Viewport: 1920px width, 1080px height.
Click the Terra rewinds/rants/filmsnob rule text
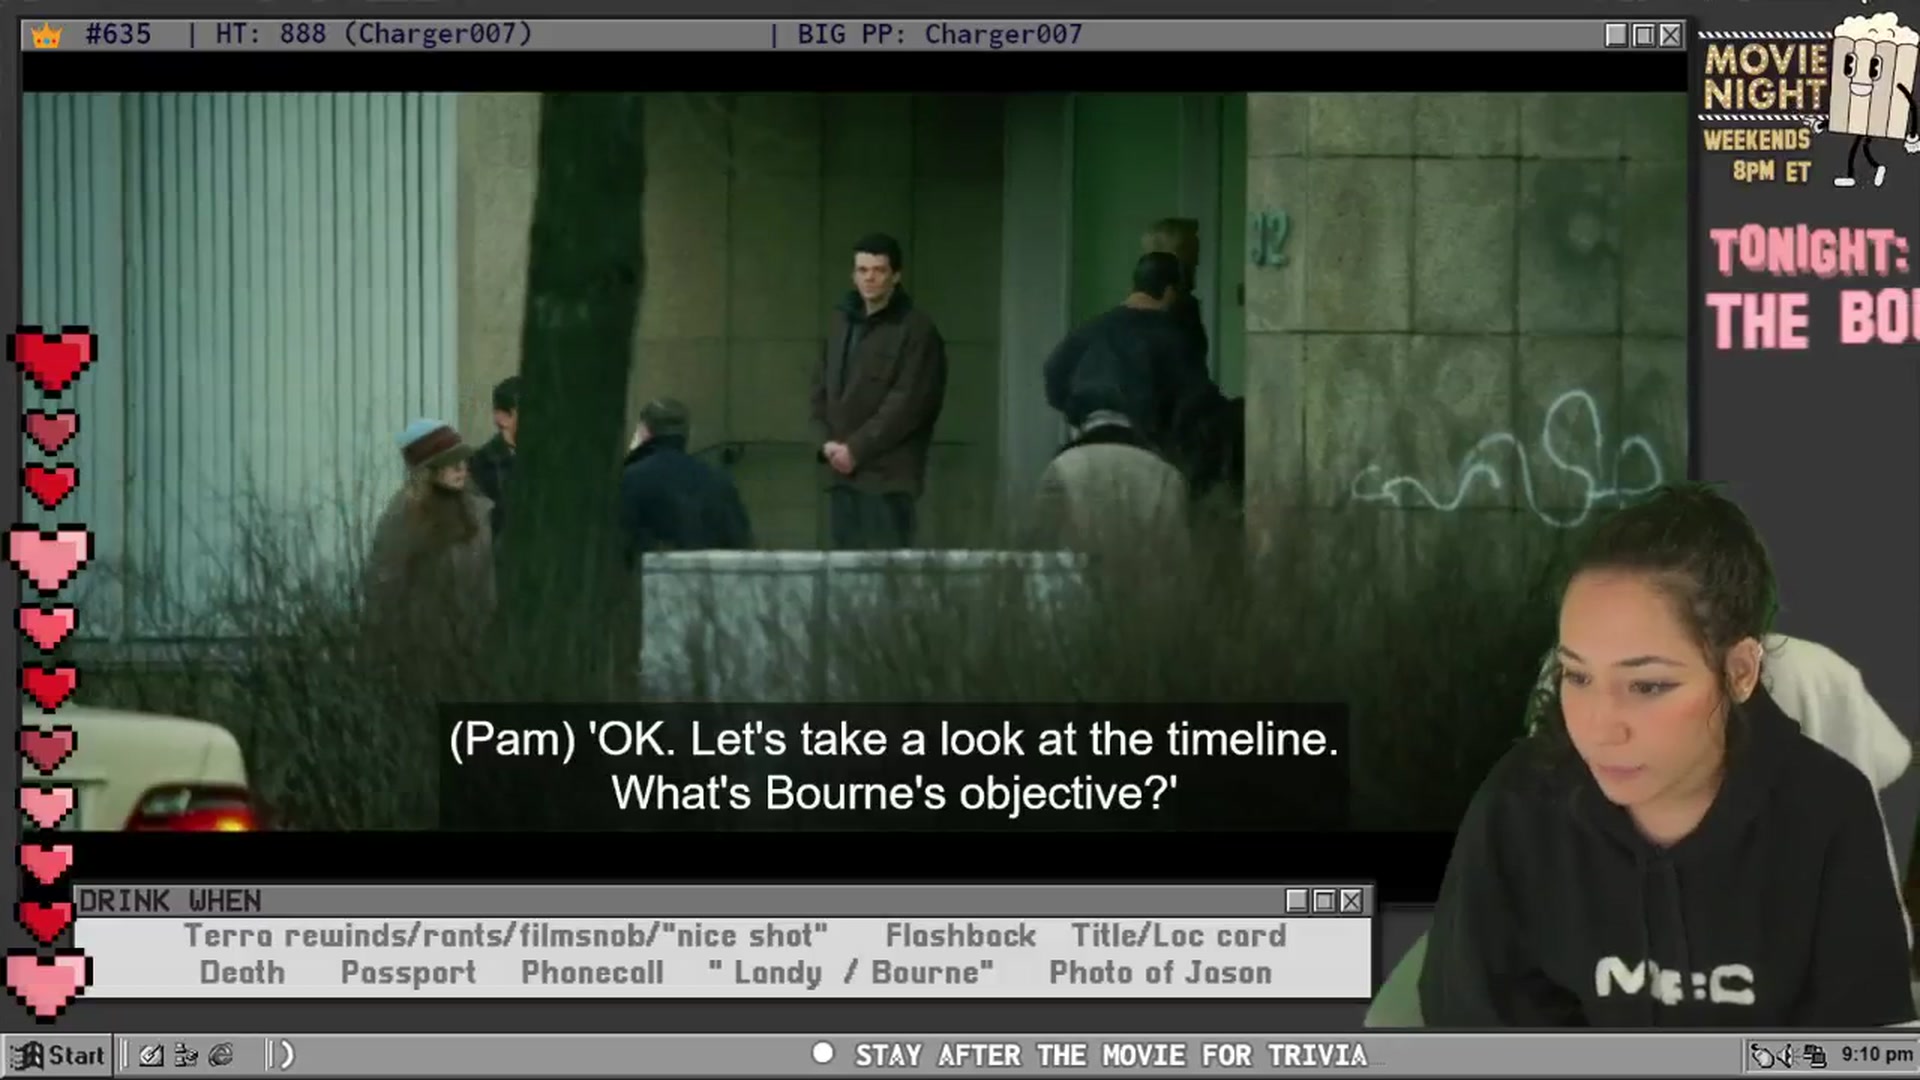[x=506, y=936]
